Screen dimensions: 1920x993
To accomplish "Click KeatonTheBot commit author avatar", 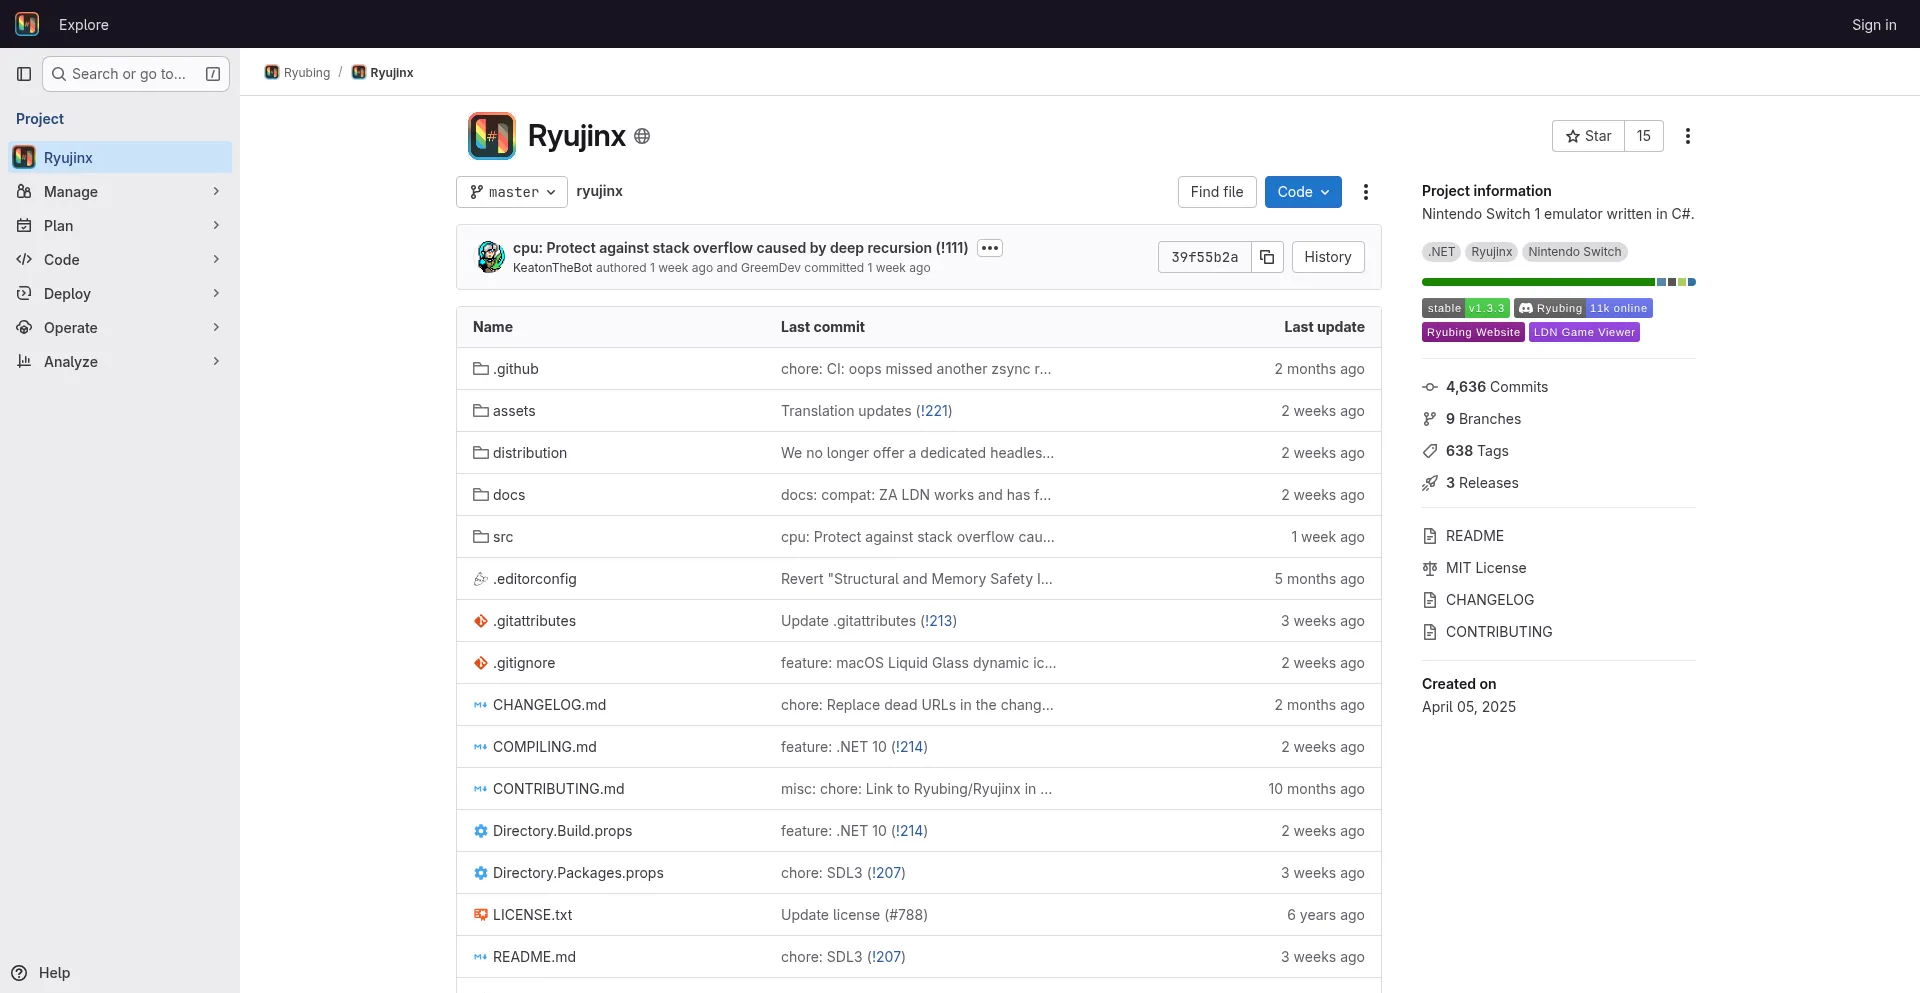I will click(x=490, y=257).
